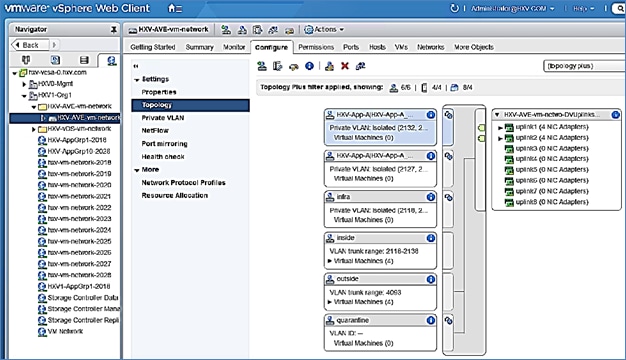Switch to the VMs tab
Screen dimensions: 626x360
pyautogui.click(x=401, y=47)
